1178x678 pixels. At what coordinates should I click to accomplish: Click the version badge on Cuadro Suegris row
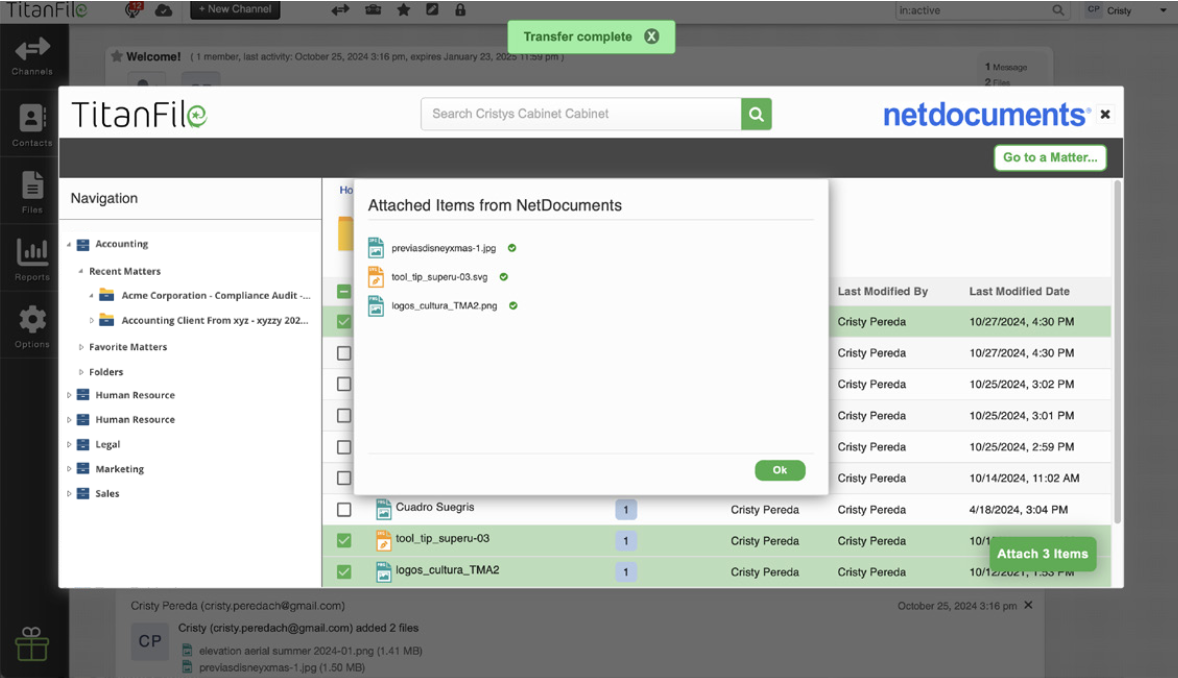tap(626, 510)
